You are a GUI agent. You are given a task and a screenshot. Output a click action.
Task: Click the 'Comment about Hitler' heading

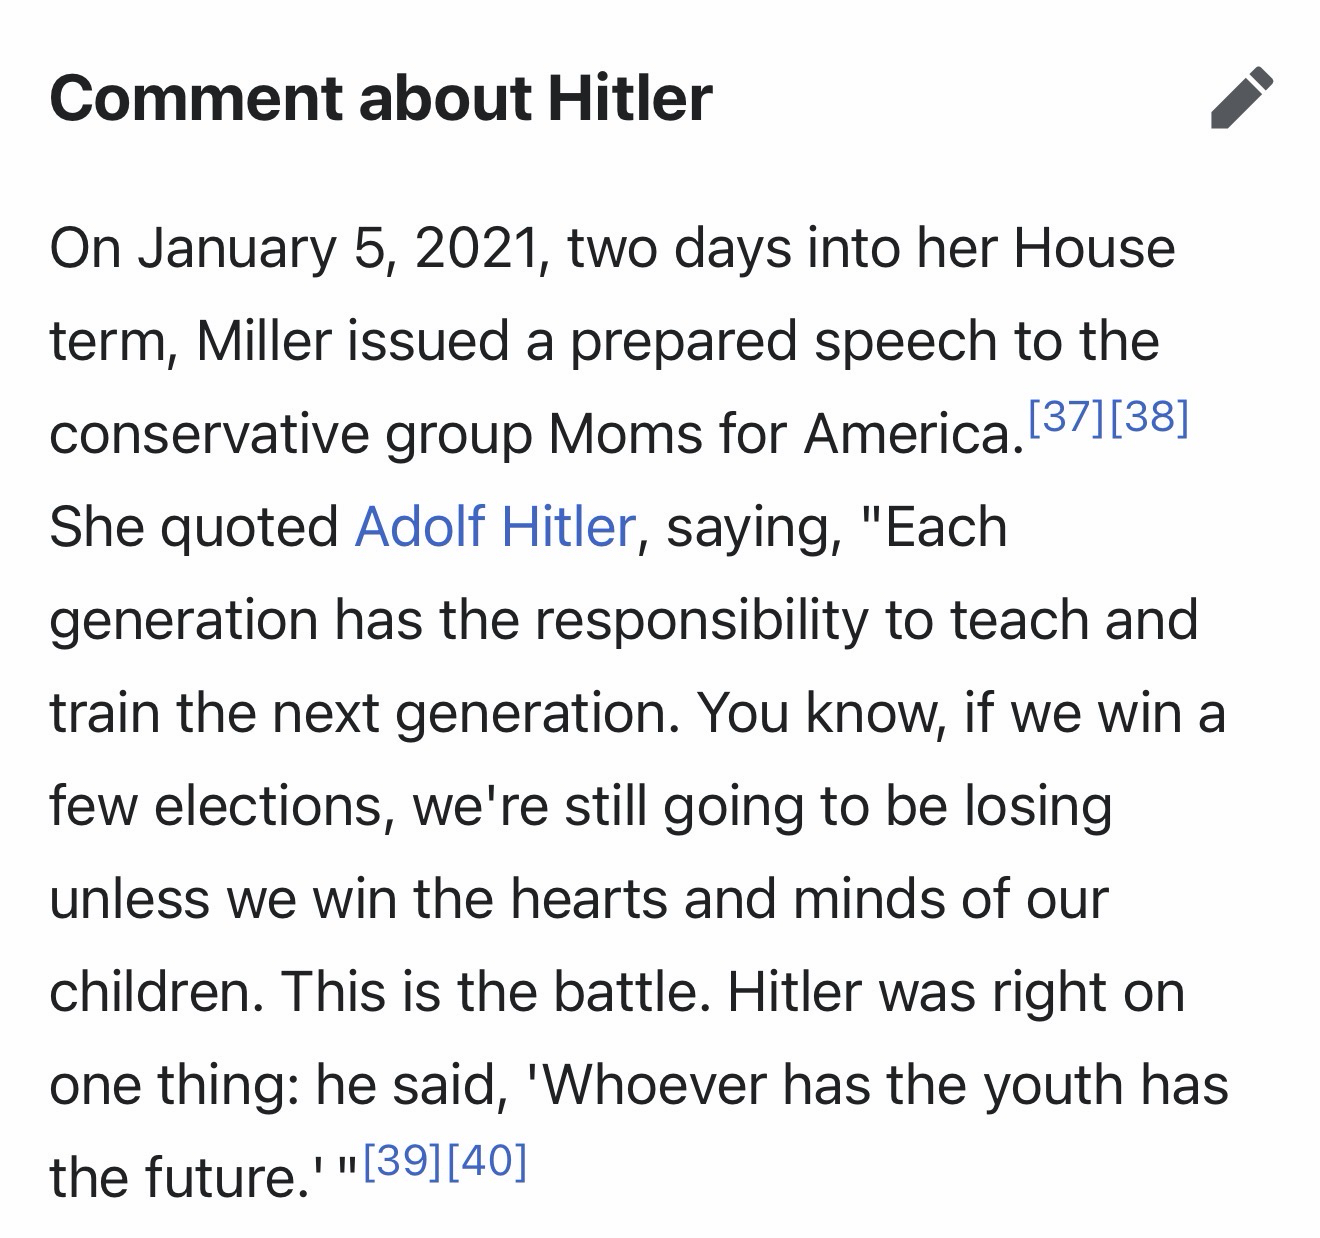[x=381, y=99]
